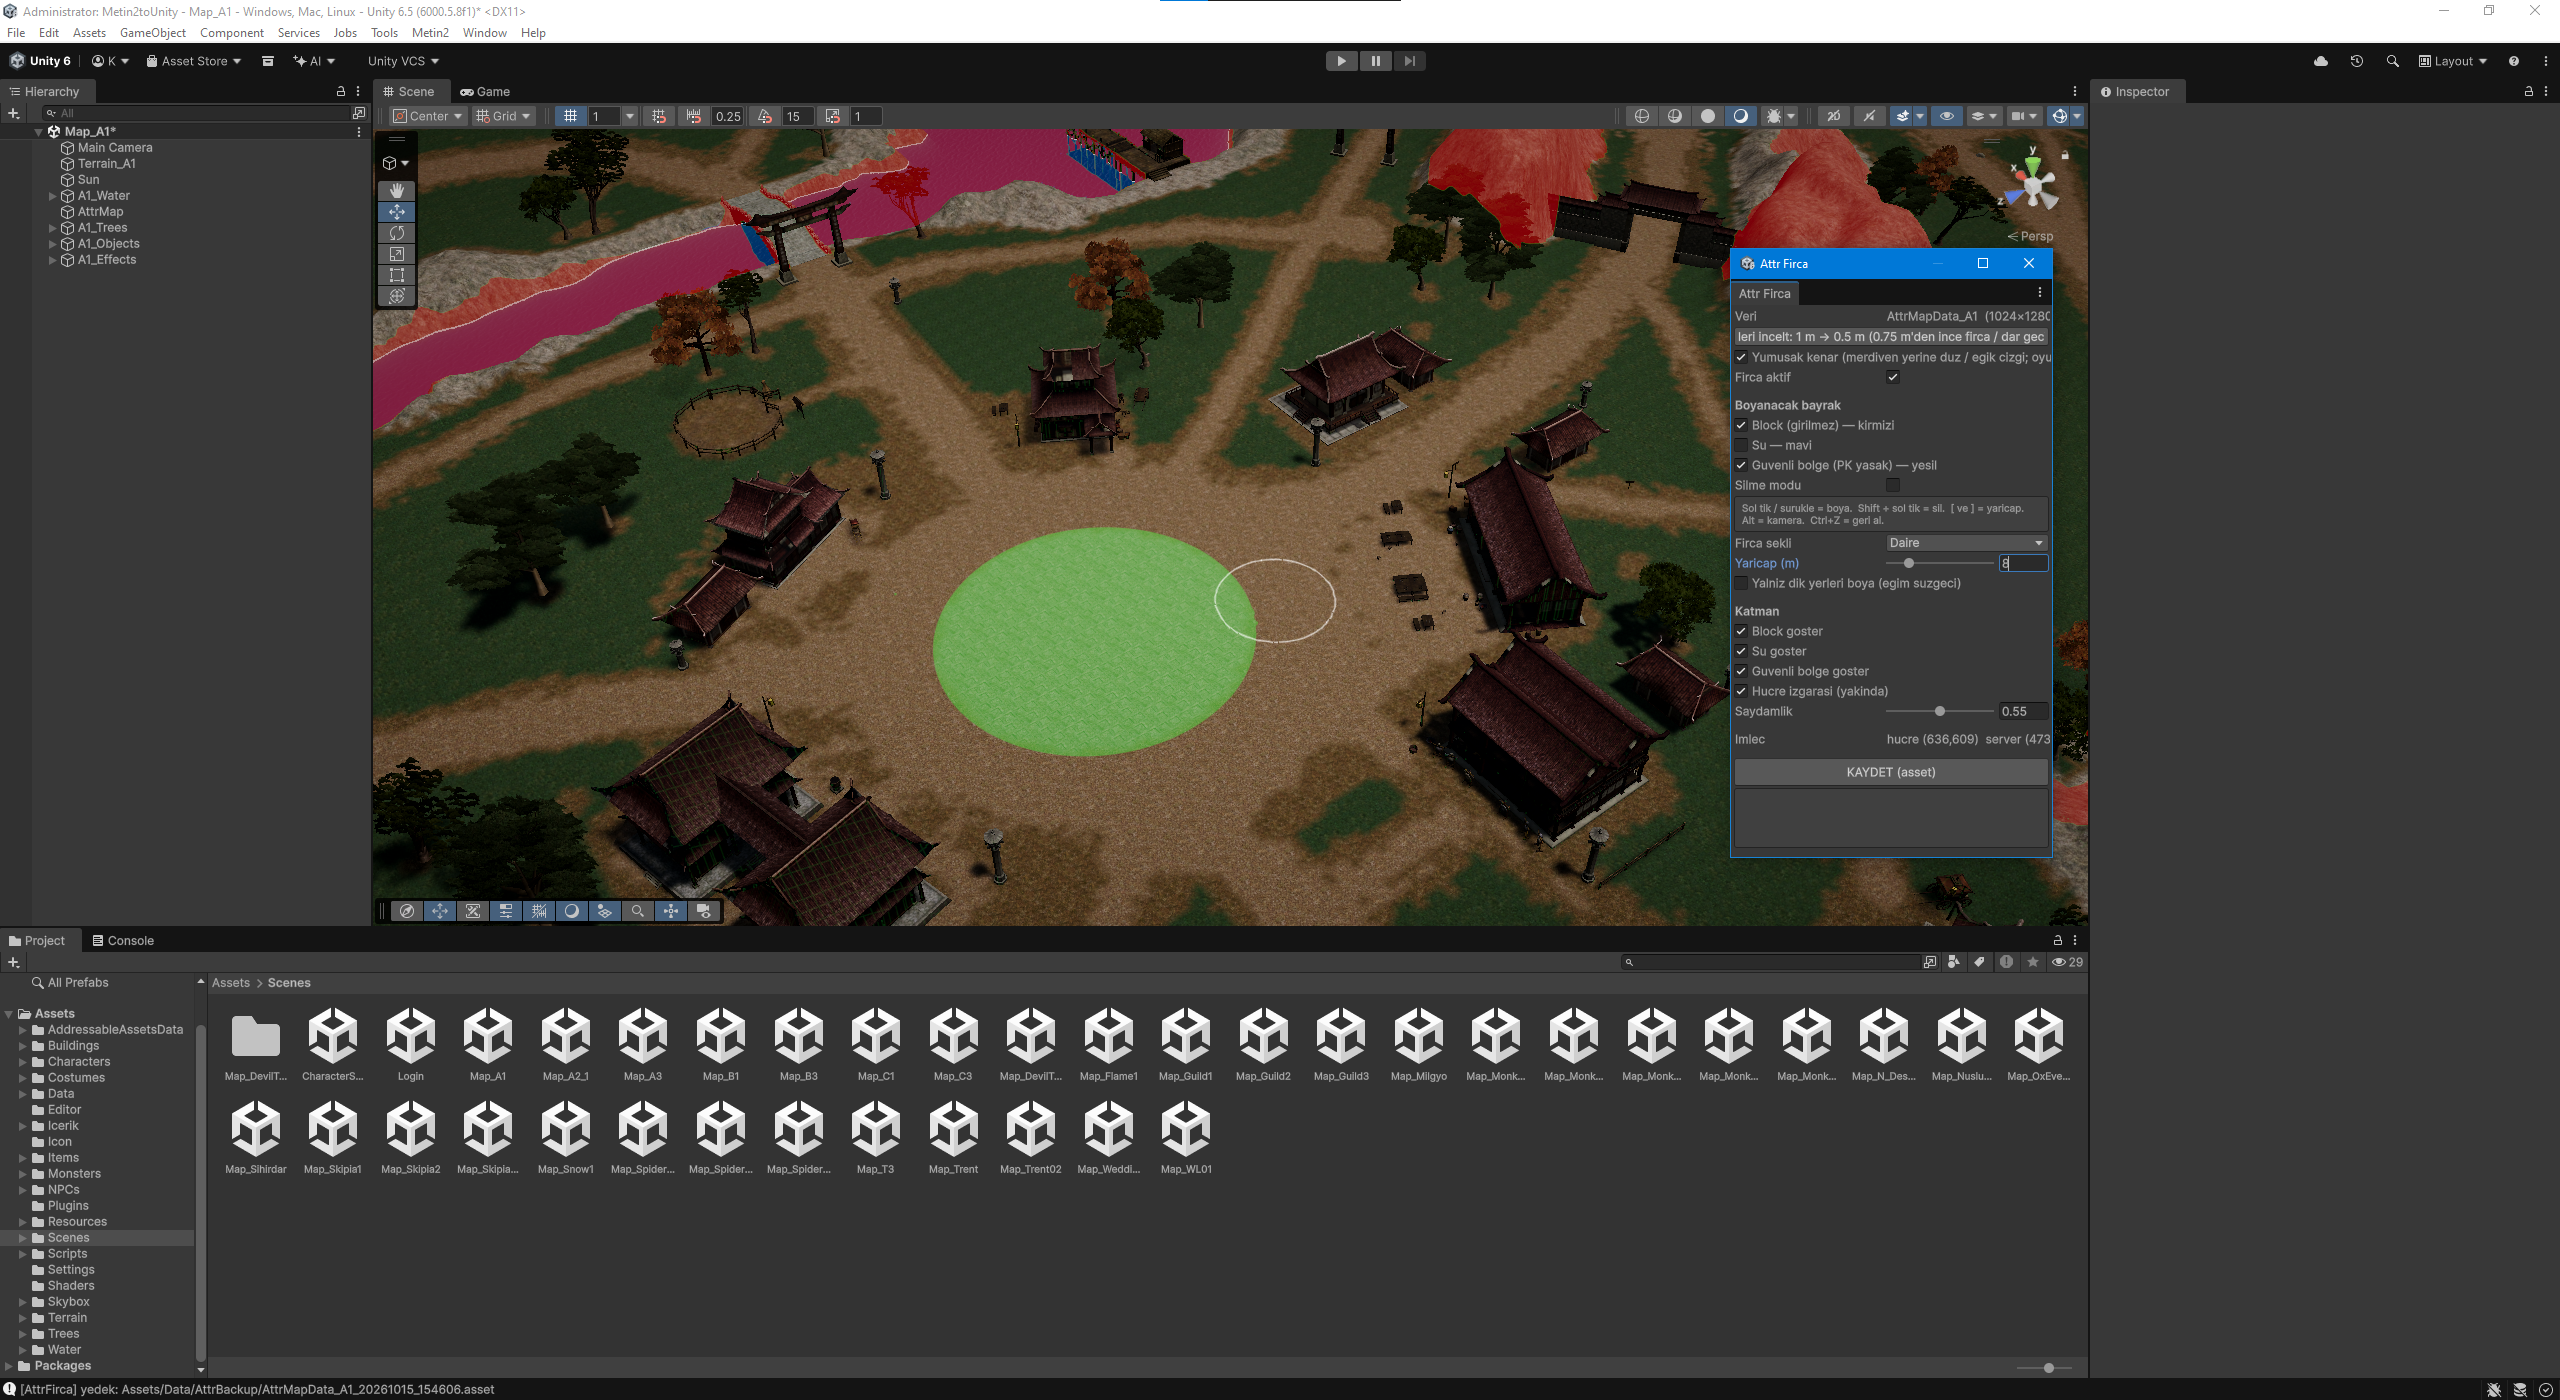2560x1400 pixels.
Task: Expand the A1_Water hierarchy item
Action: point(53,196)
